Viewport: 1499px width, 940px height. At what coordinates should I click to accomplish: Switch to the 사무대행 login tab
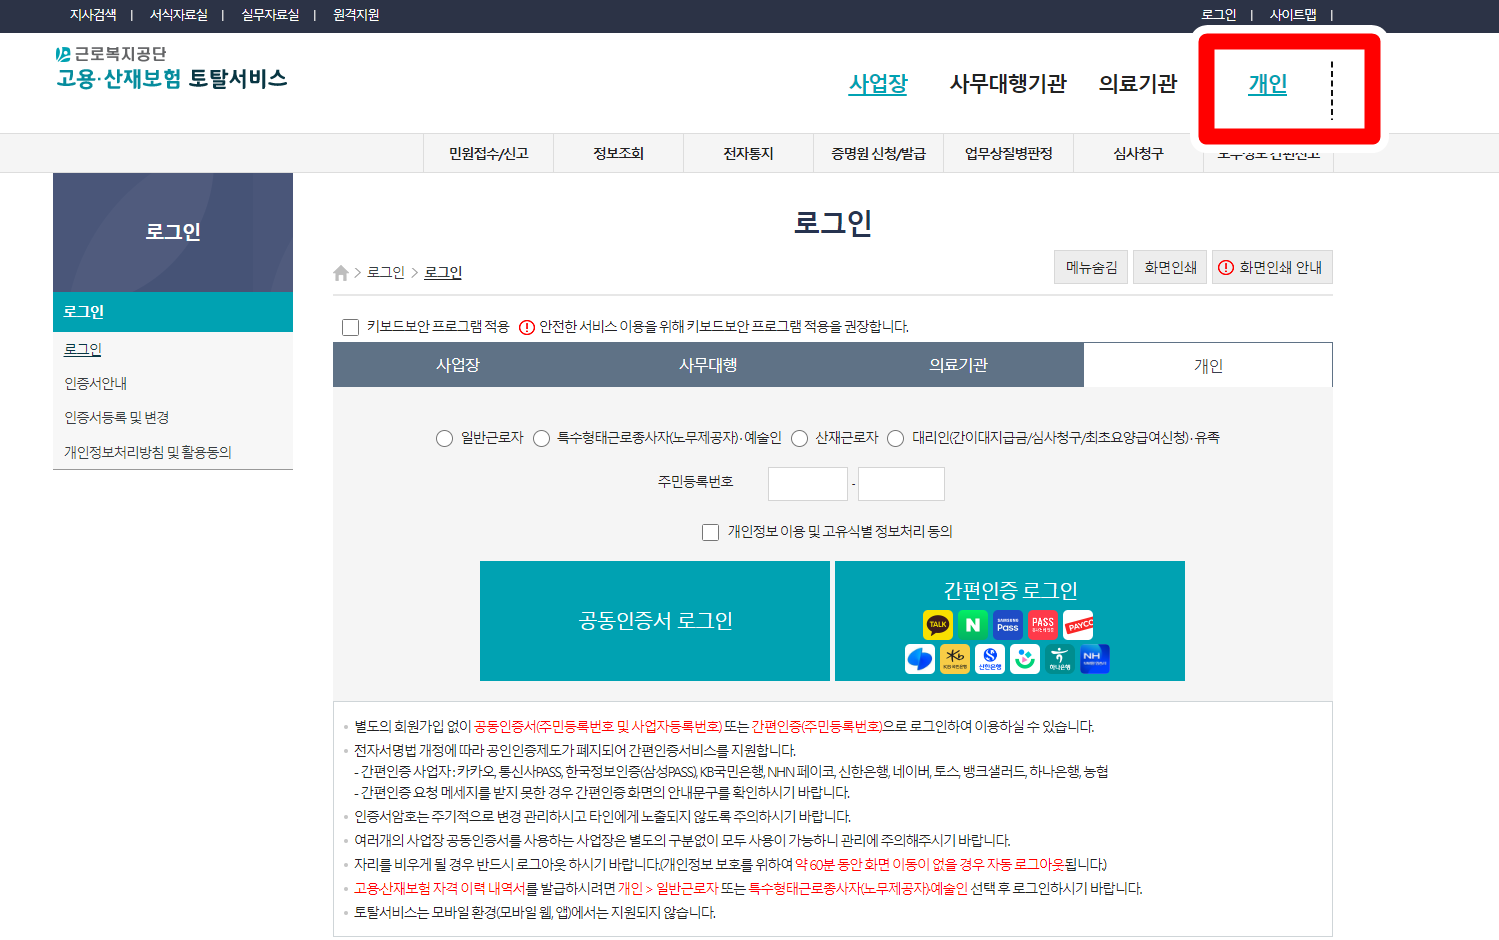click(x=707, y=365)
